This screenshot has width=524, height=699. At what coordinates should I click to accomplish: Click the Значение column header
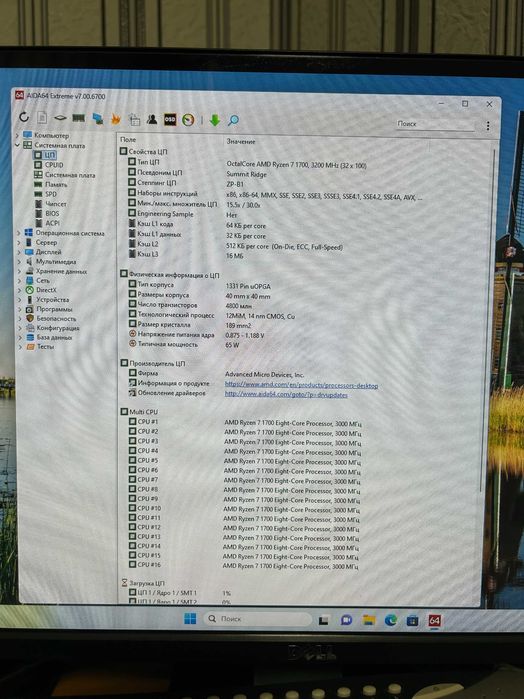click(x=241, y=142)
